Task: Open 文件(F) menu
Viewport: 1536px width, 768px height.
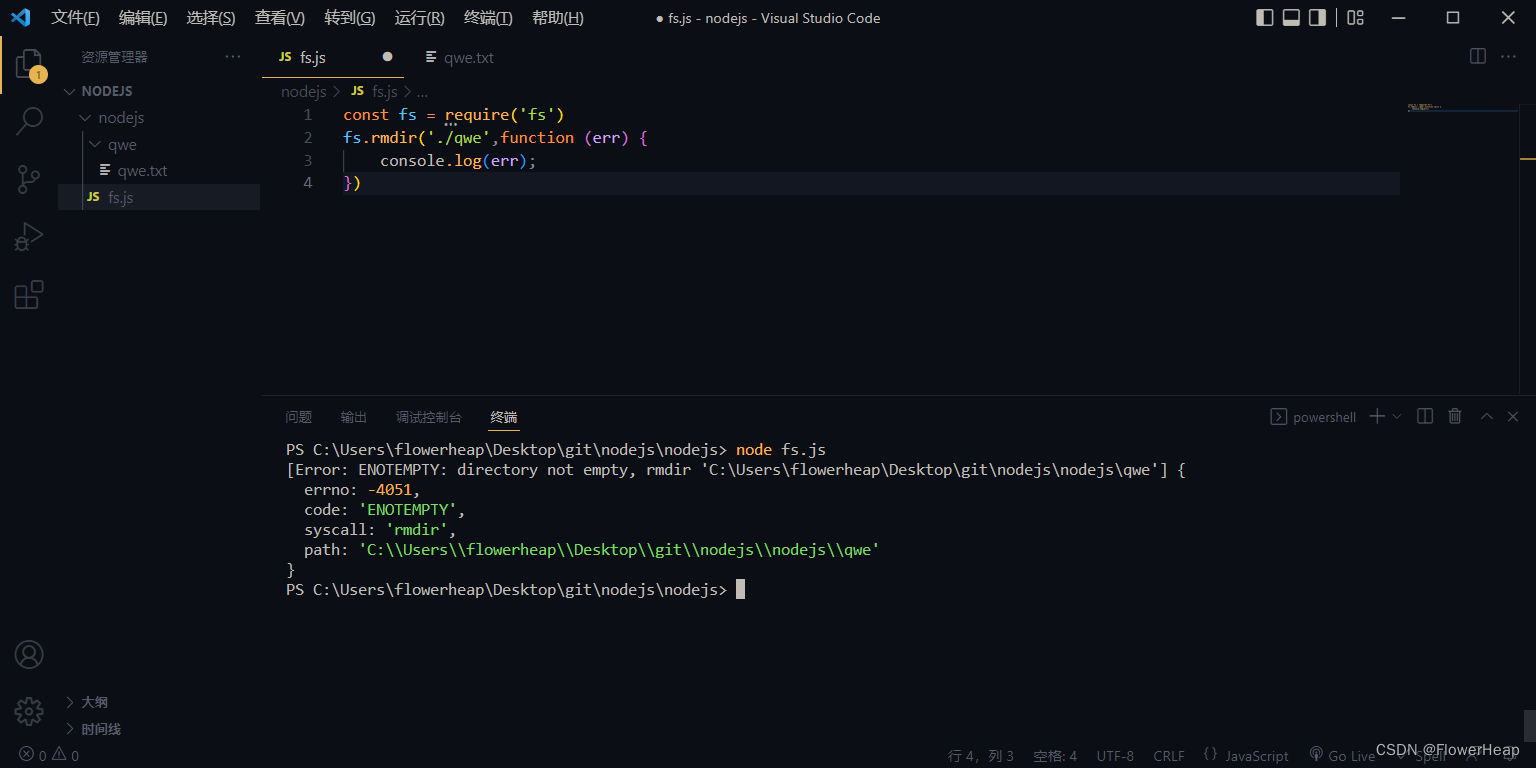Action: [75, 18]
